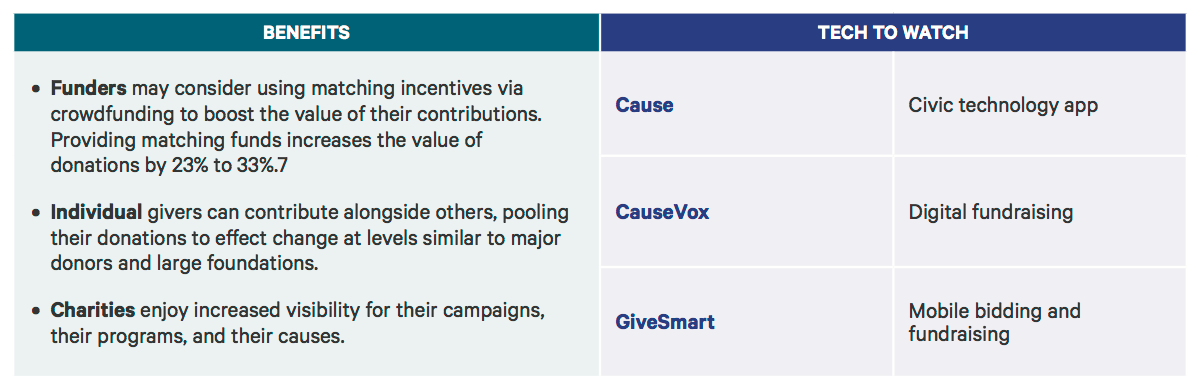
Task: Open the Cause link
Action: pyautogui.click(x=644, y=105)
